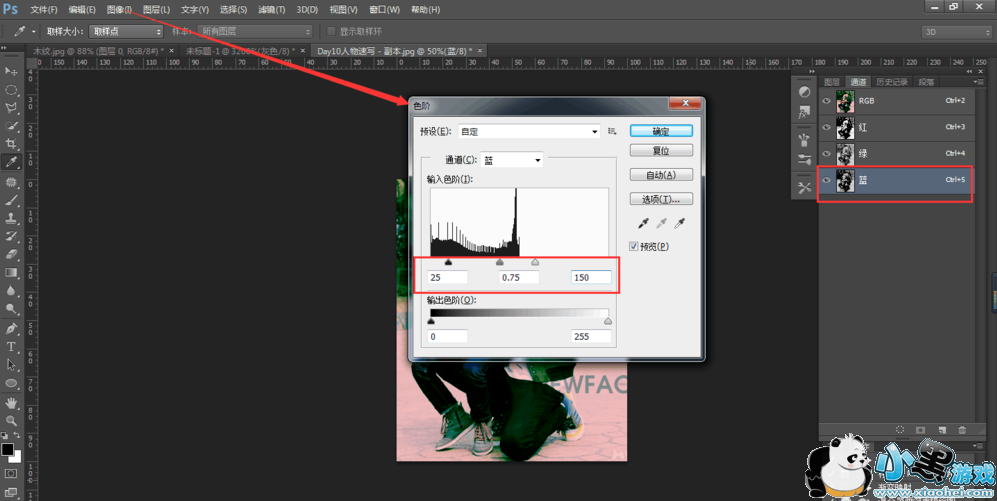This screenshot has height=501, width=997.
Task: Open the 取样大小 sample size dropdown
Action: pos(126,31)
